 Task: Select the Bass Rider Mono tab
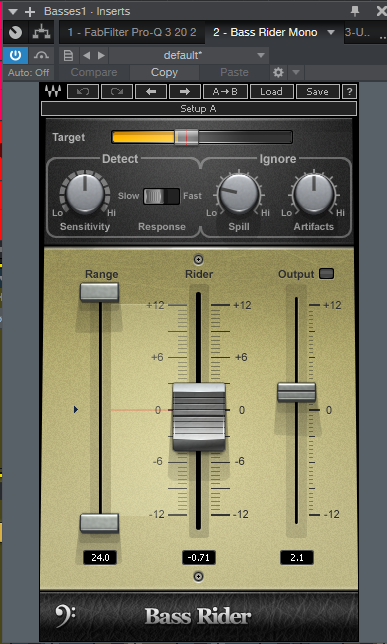265,32
